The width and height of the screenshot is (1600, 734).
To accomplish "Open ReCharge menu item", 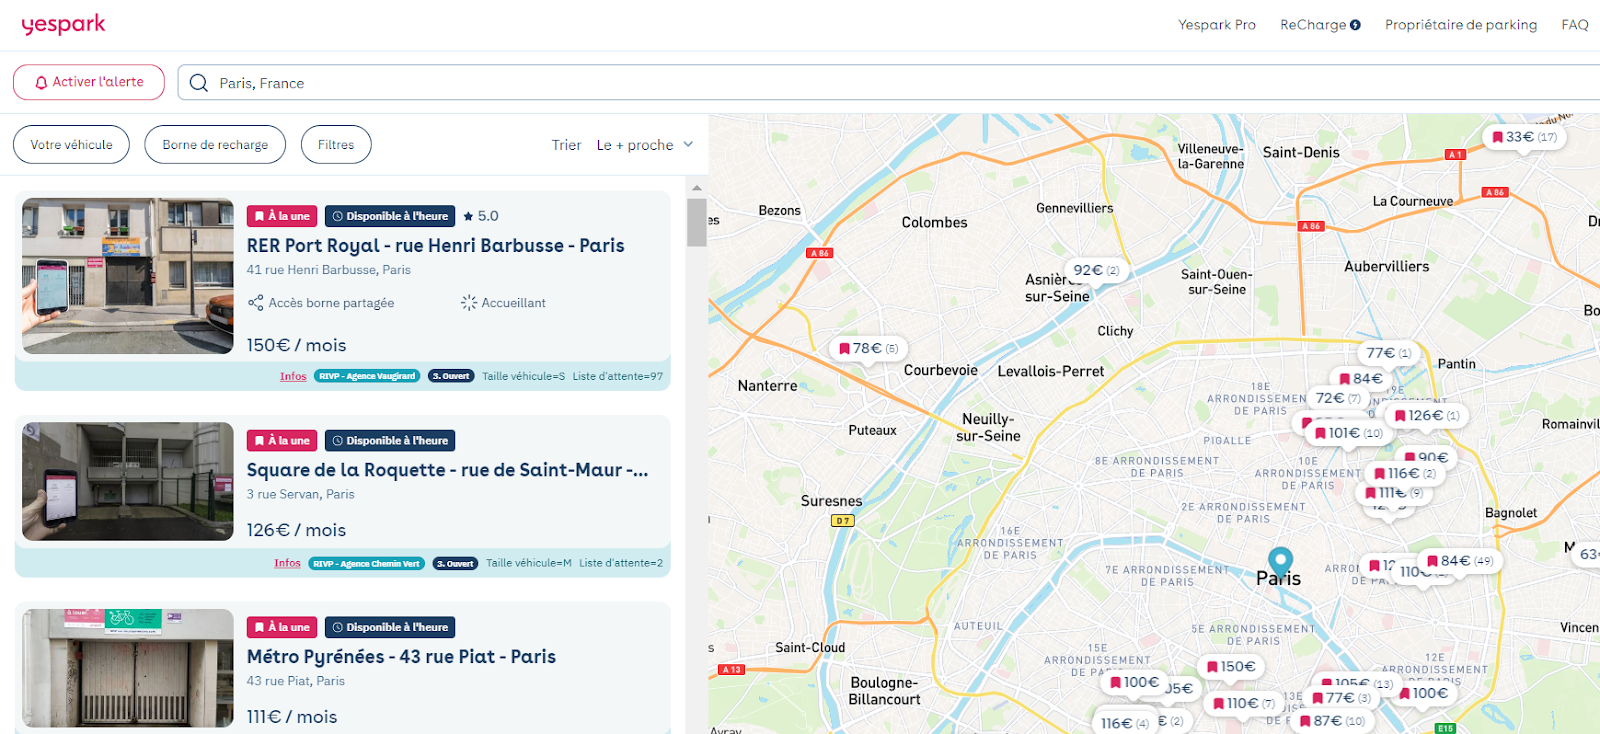I will (1320, 25).
